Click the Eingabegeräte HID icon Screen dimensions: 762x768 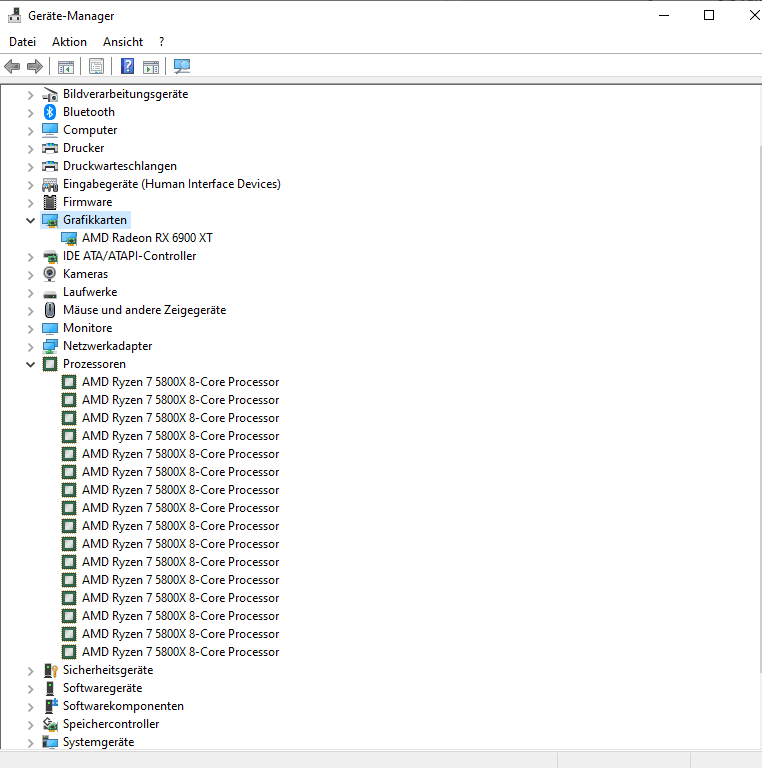[49, 184]
